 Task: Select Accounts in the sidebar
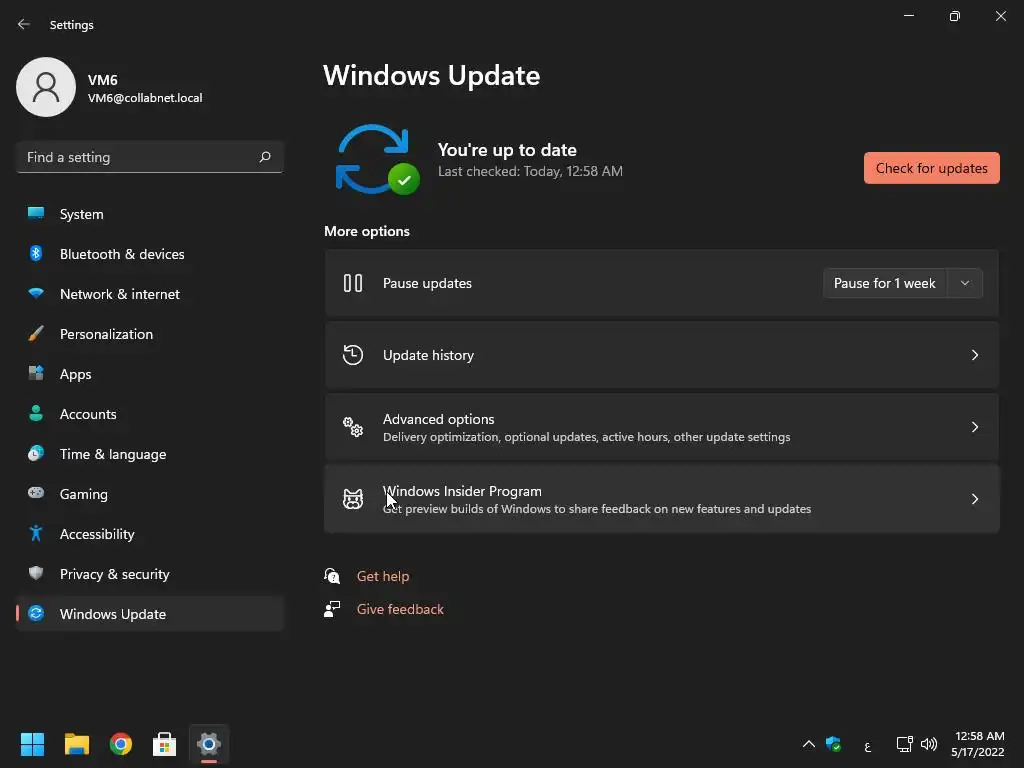pos(150,413)
